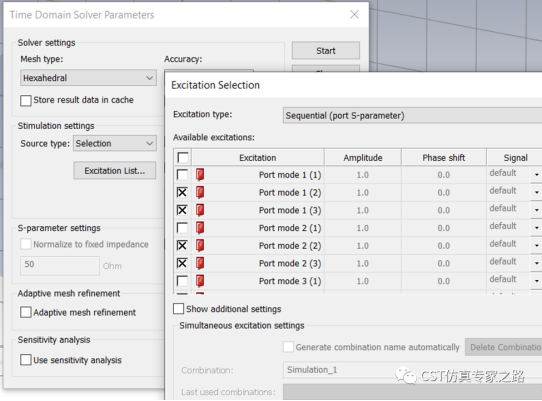542x401 pixels.
Task: Click red port icon for Port mode 3 (1)
Action: [x=200, y=281]
